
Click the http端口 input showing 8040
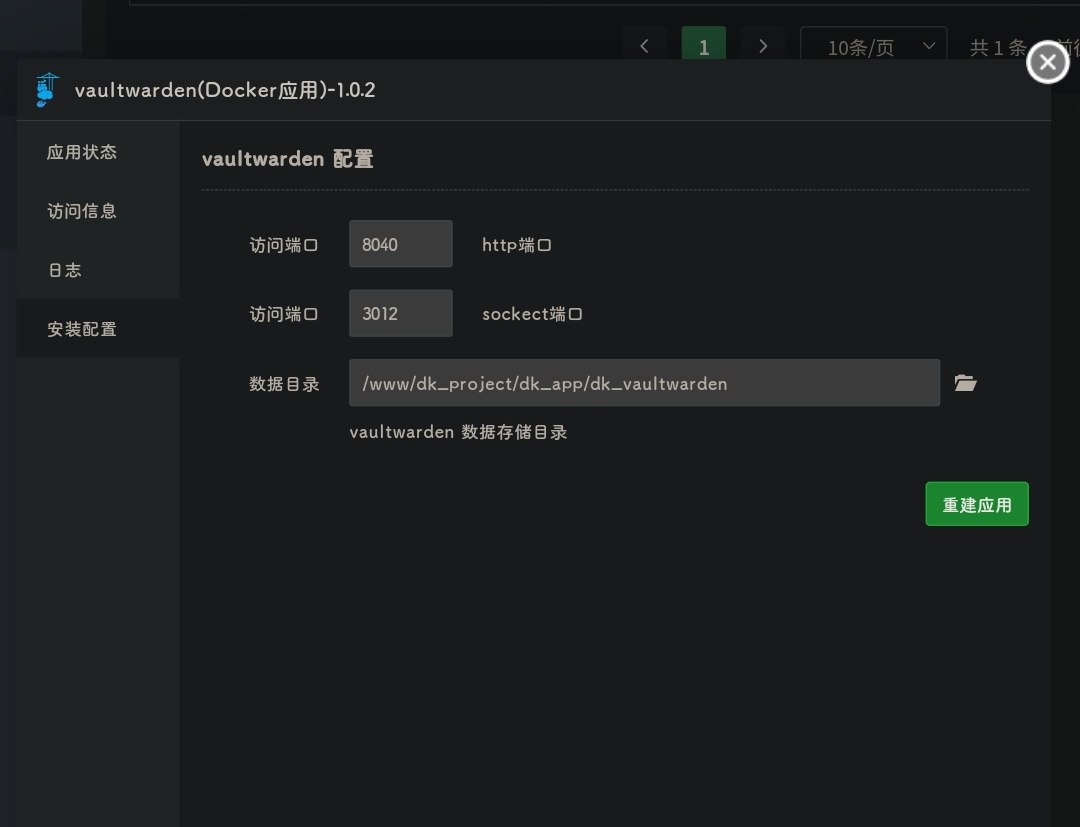click(400, 243)
